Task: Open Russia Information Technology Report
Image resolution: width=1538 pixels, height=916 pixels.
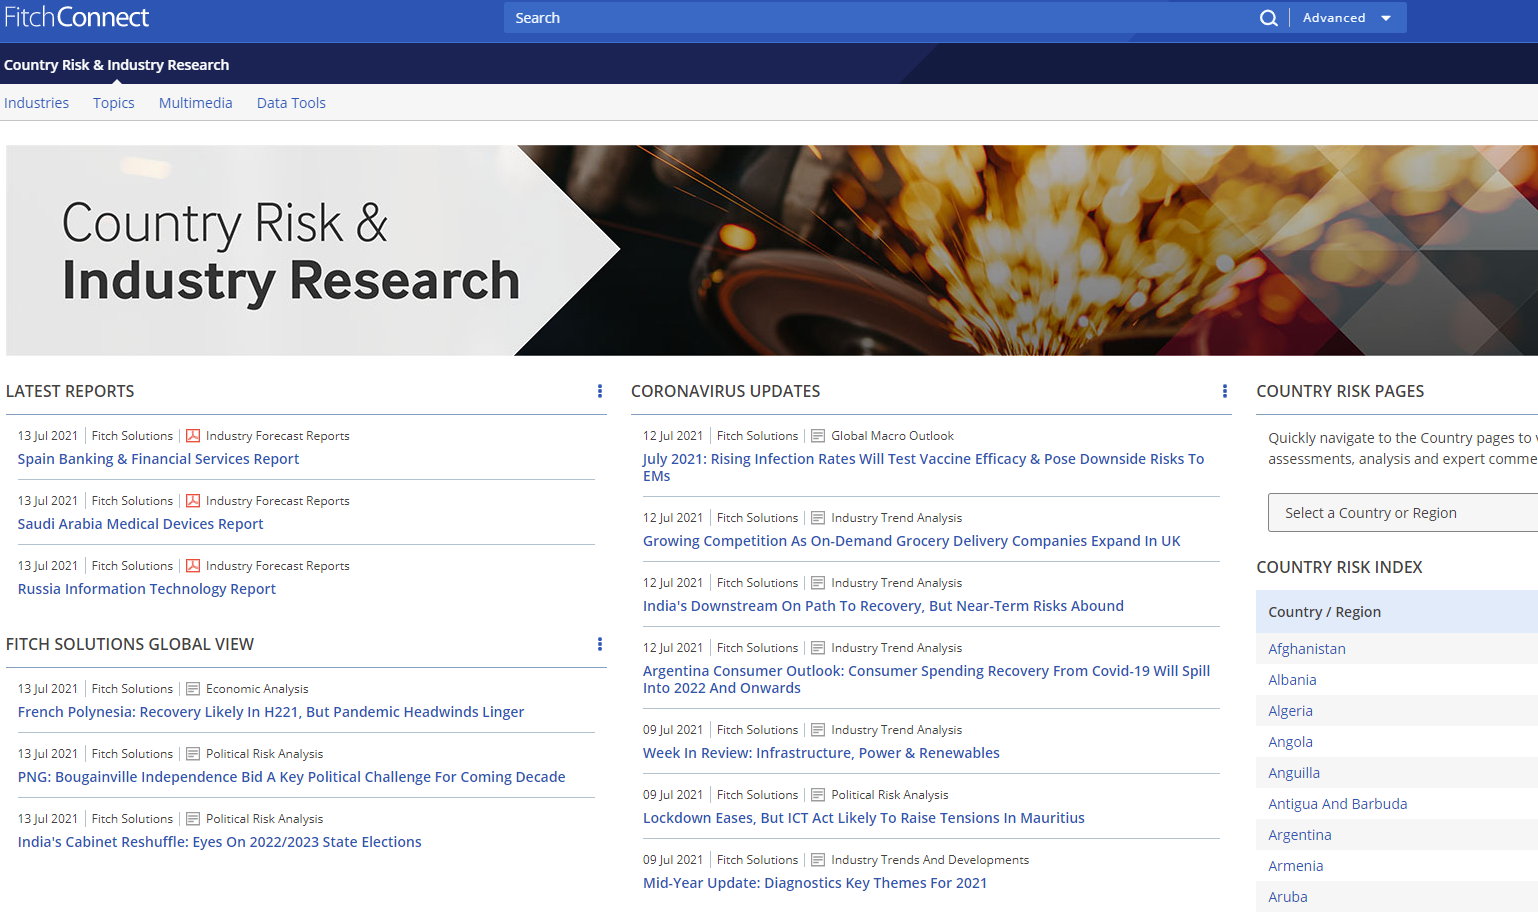Action: coord(146,589)
